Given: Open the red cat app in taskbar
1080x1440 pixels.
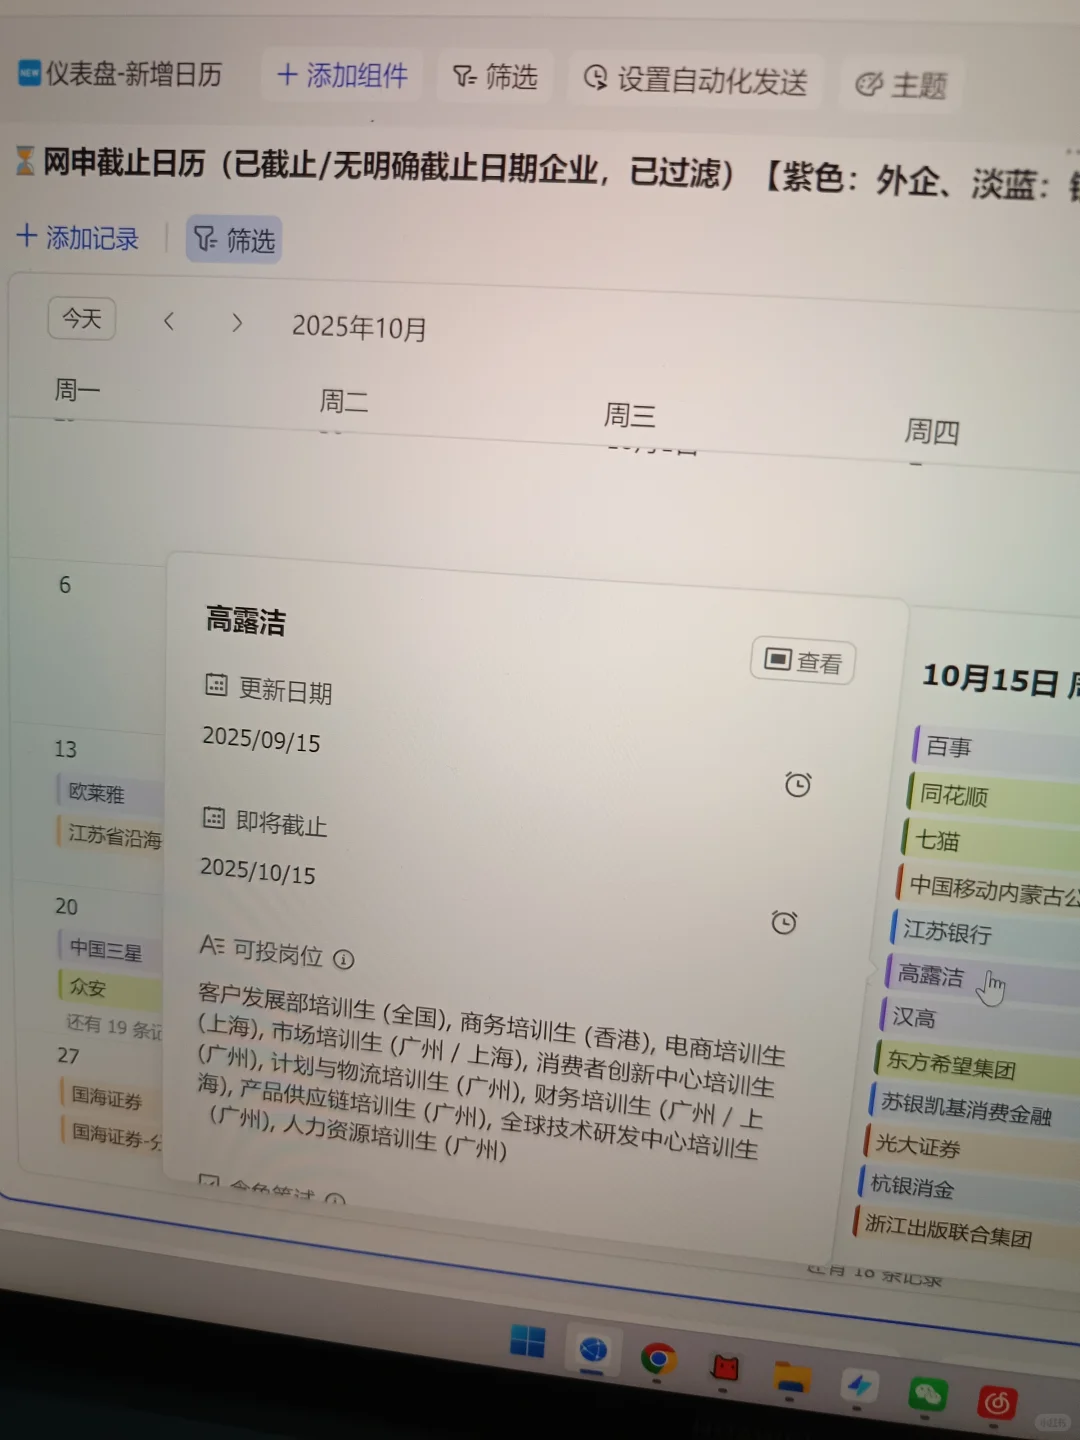Looking at the screenshot, I should point(725,1368).
